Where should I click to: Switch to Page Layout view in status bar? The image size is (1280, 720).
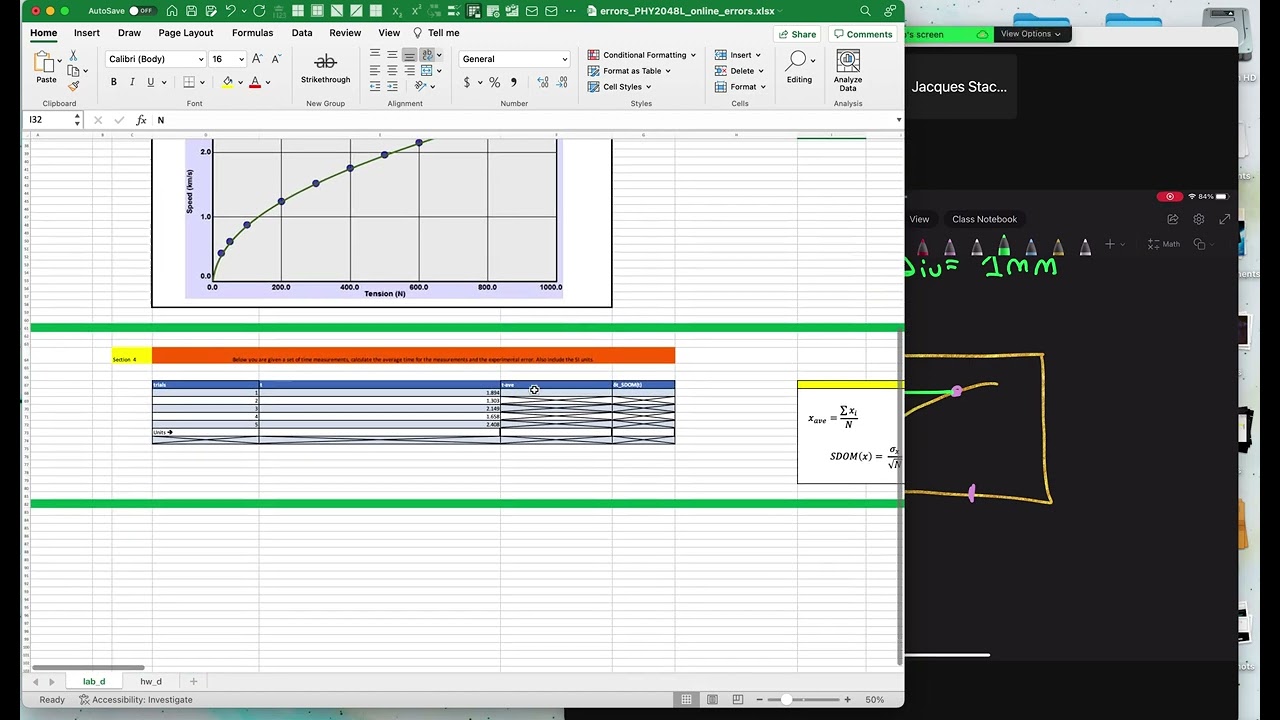(712, 699)
